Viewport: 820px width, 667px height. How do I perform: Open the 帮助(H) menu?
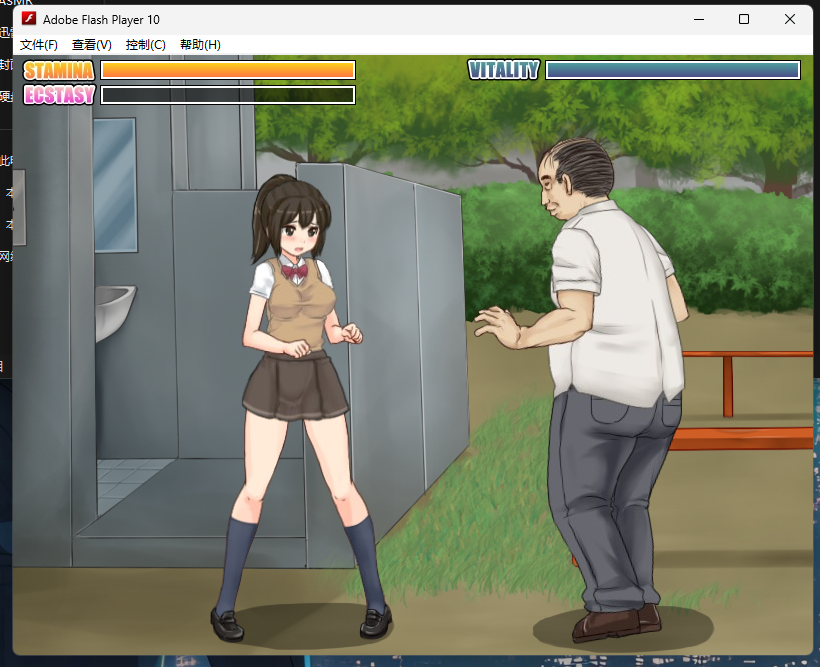point(200,45)
